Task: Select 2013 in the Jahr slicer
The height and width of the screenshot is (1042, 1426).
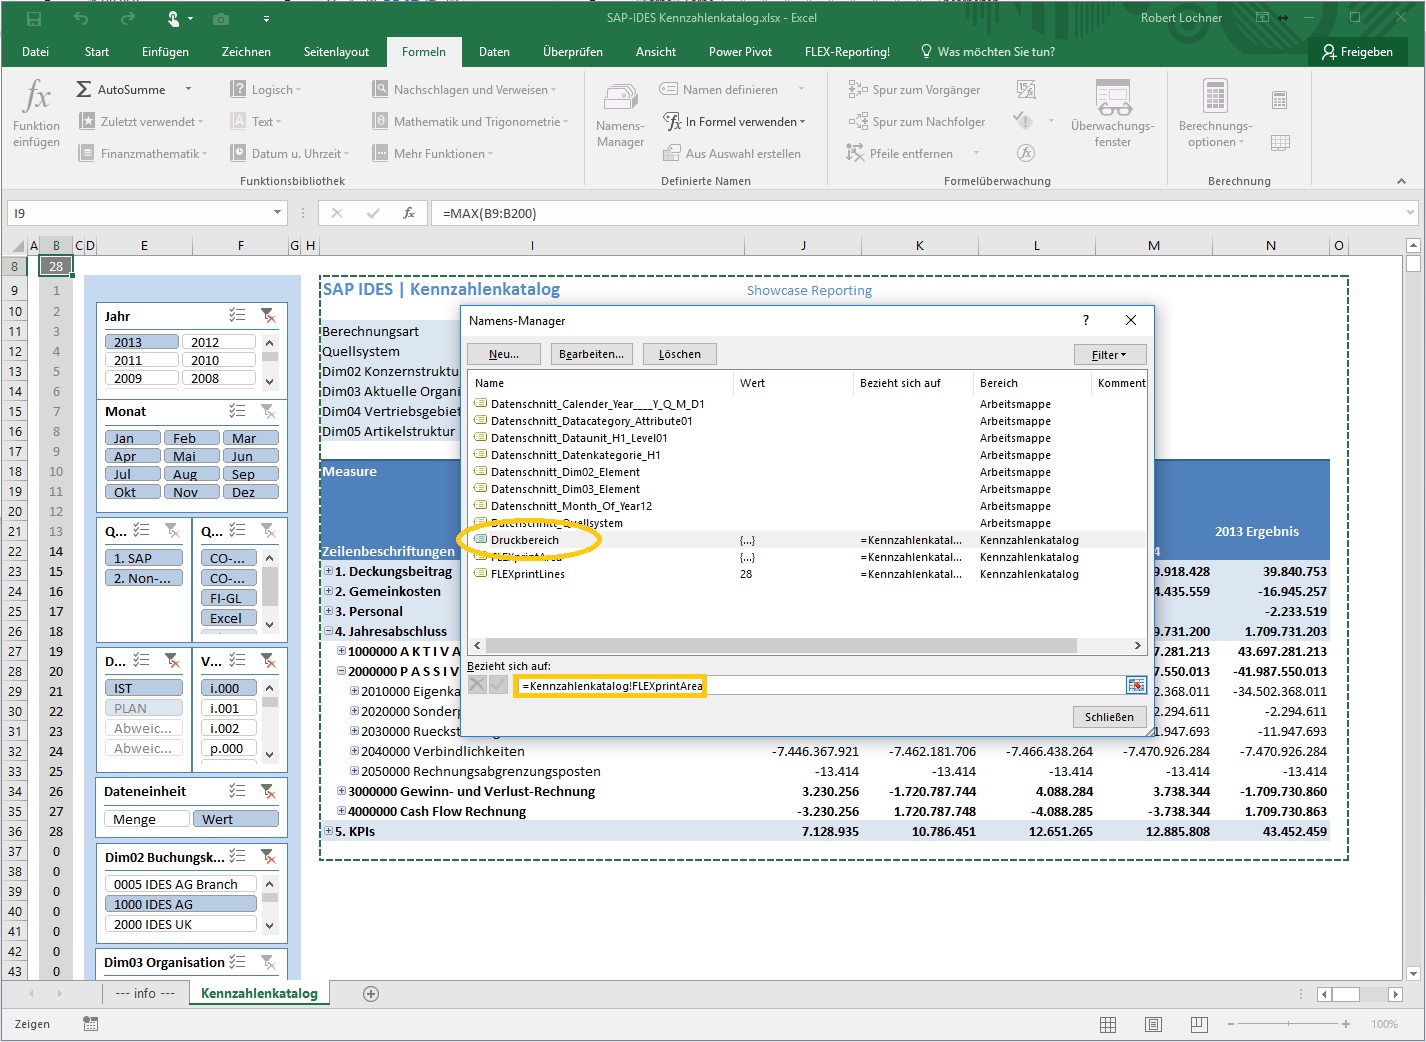Action: [x=142, y=341]
